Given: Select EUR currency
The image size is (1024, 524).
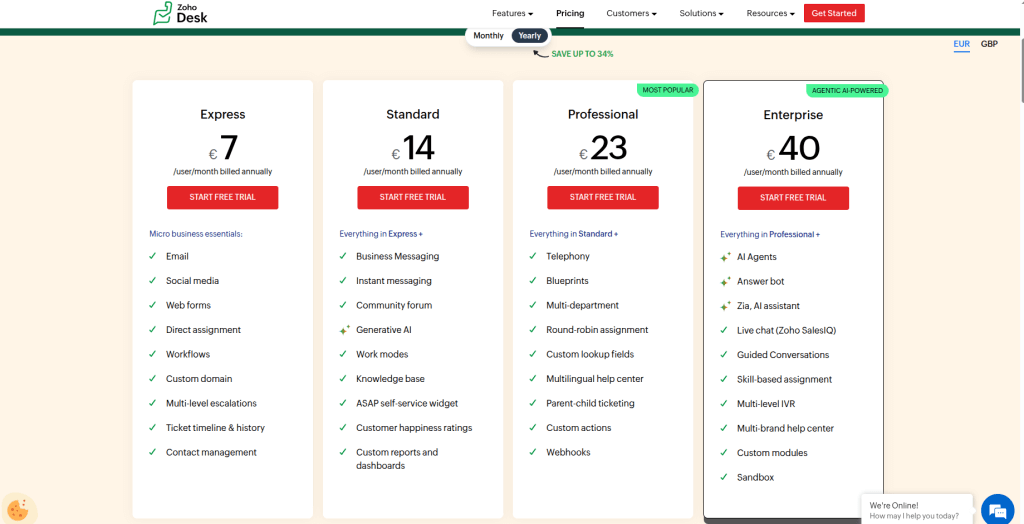Looking at the screenshot, I should click(961, 44).
